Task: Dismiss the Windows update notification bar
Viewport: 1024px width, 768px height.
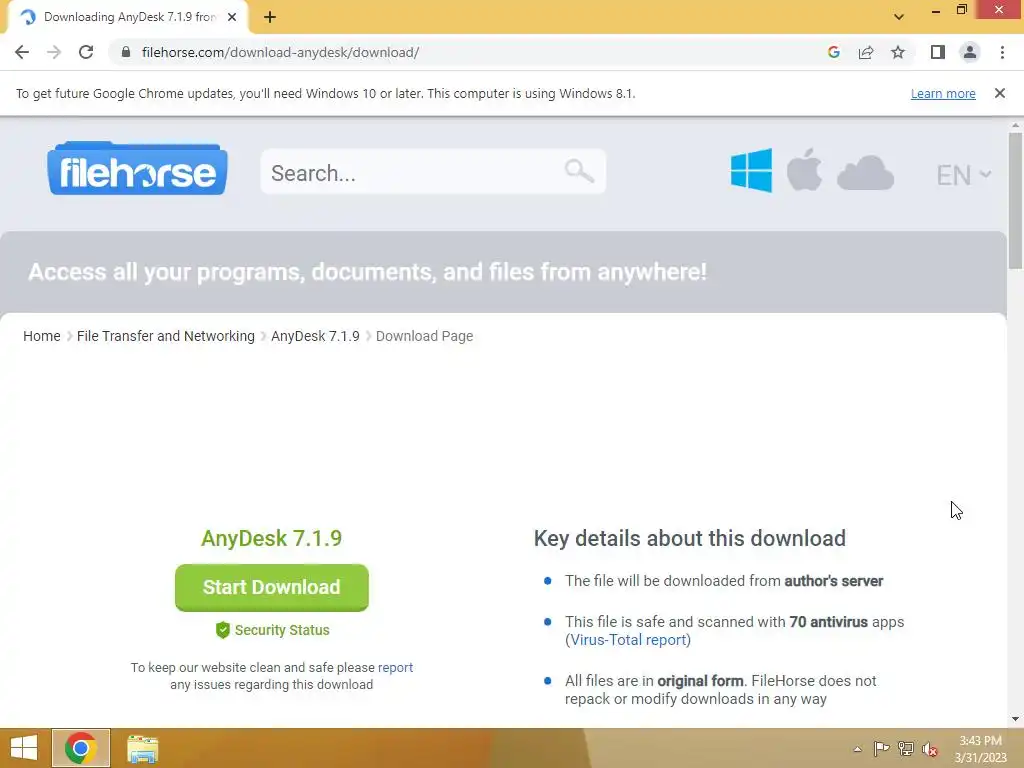Action: pos(1000,93)
